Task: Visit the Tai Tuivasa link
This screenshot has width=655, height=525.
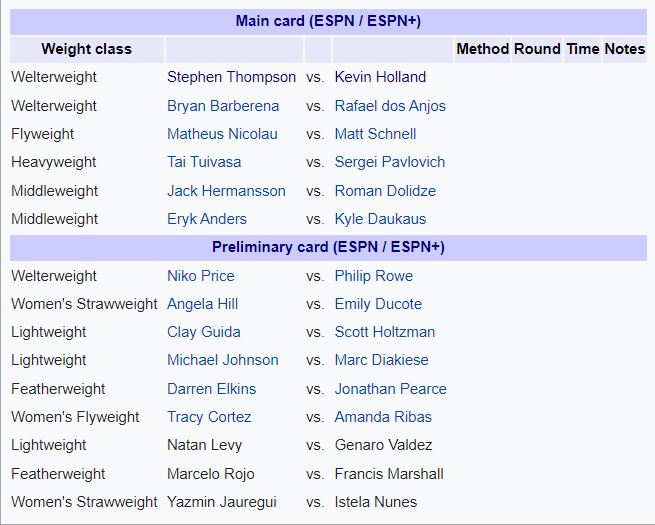Action: [204, 162]
